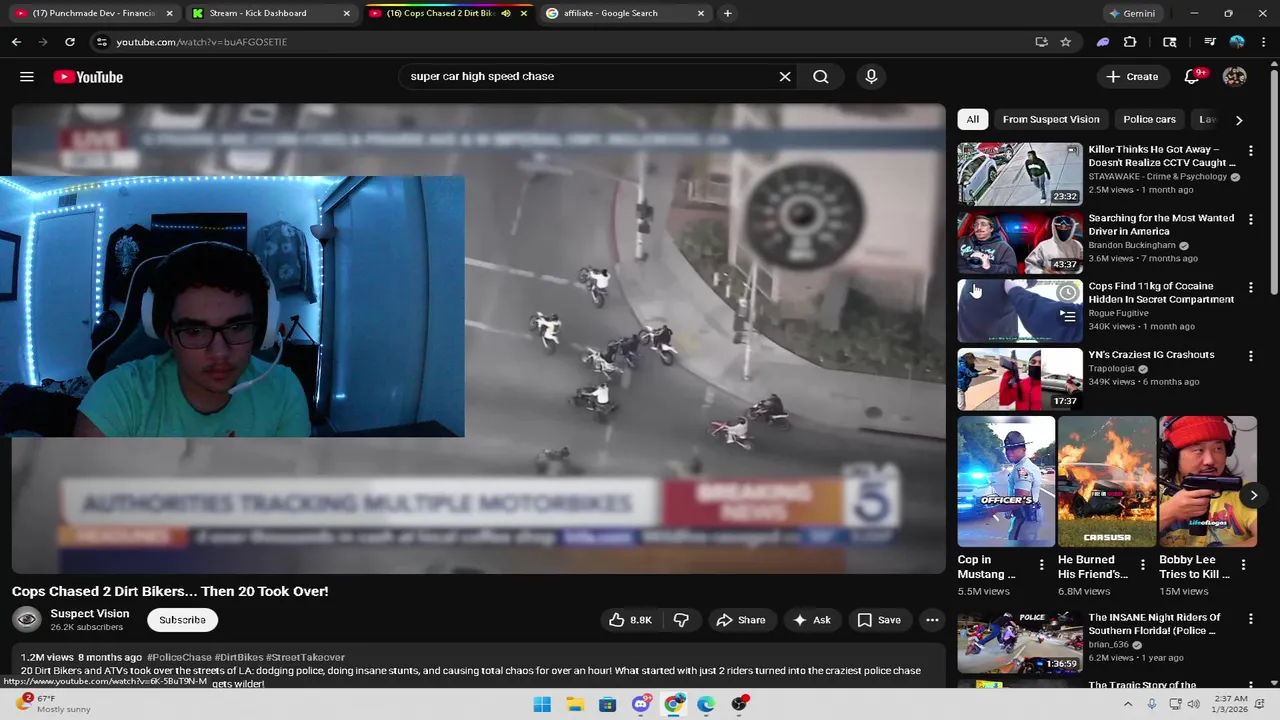Screen dimensions: 1280x720
Task: Click the Create button
Action: pos(1132,77)
